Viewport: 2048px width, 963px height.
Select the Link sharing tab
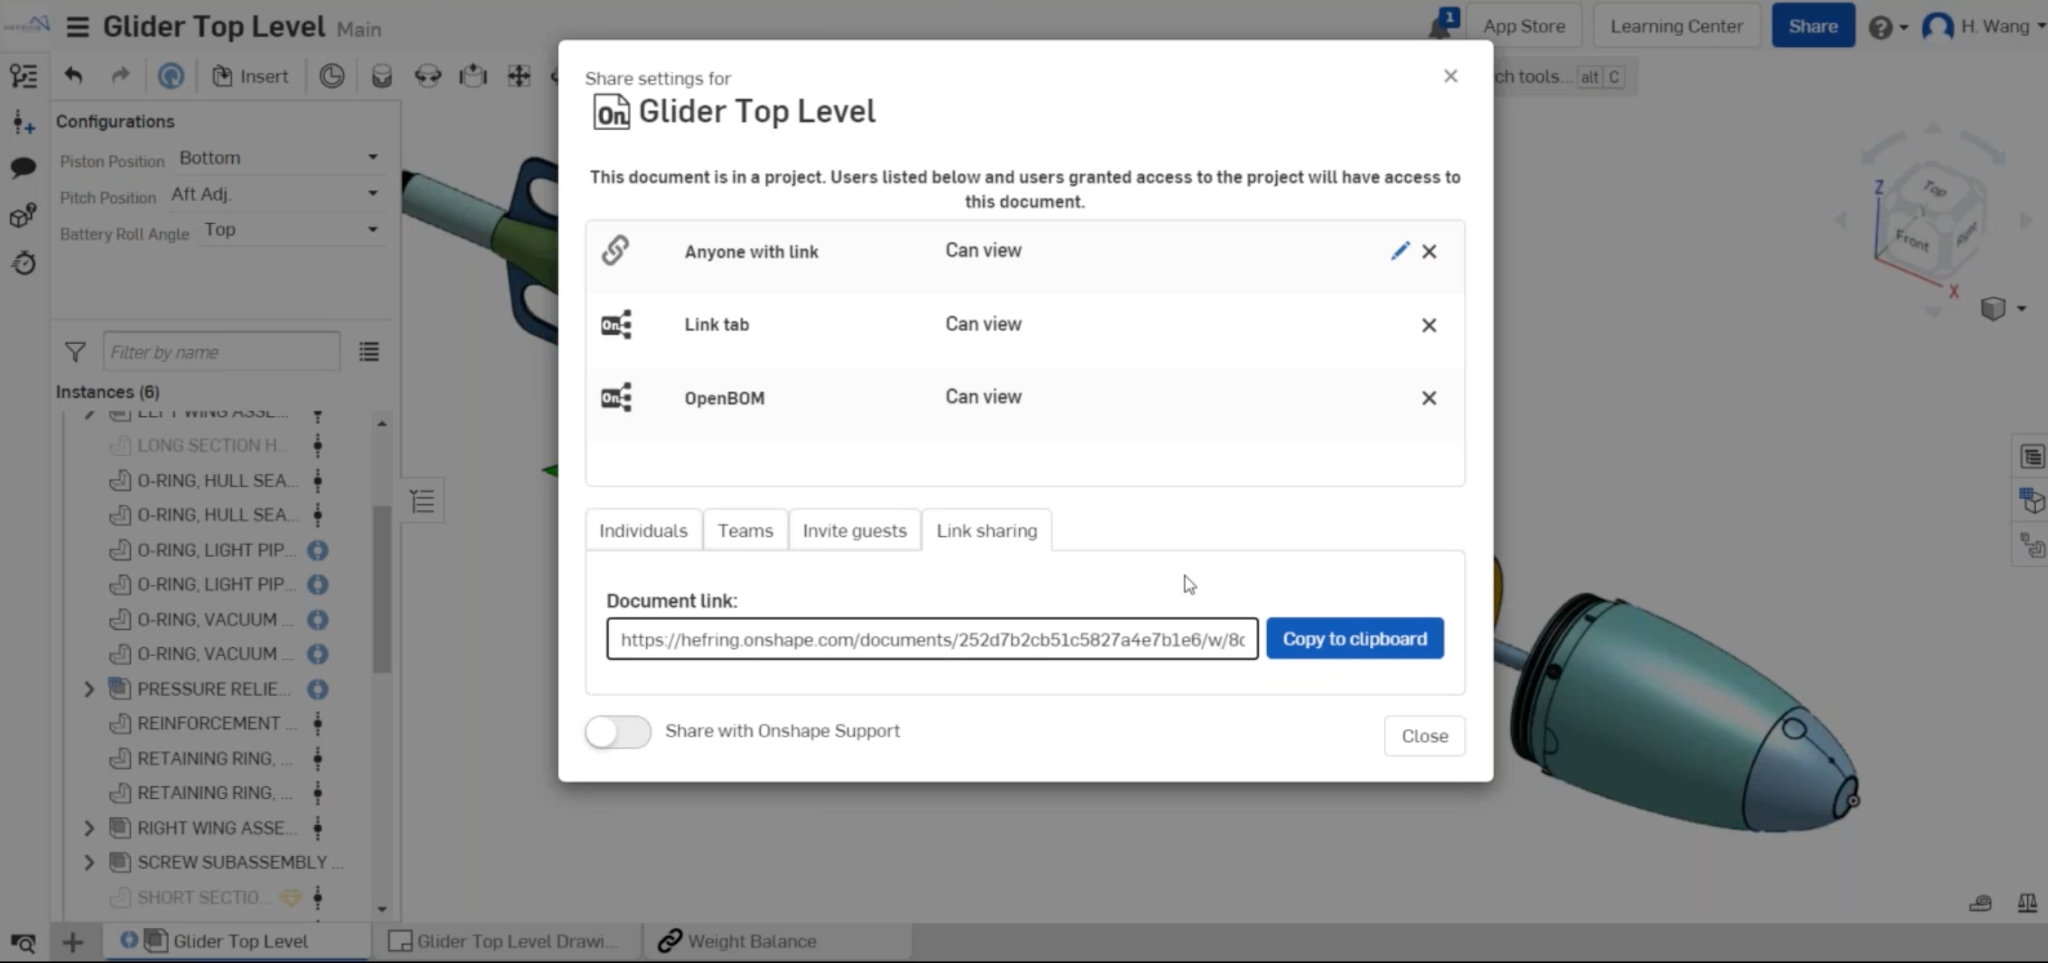(x=986, y=531)
